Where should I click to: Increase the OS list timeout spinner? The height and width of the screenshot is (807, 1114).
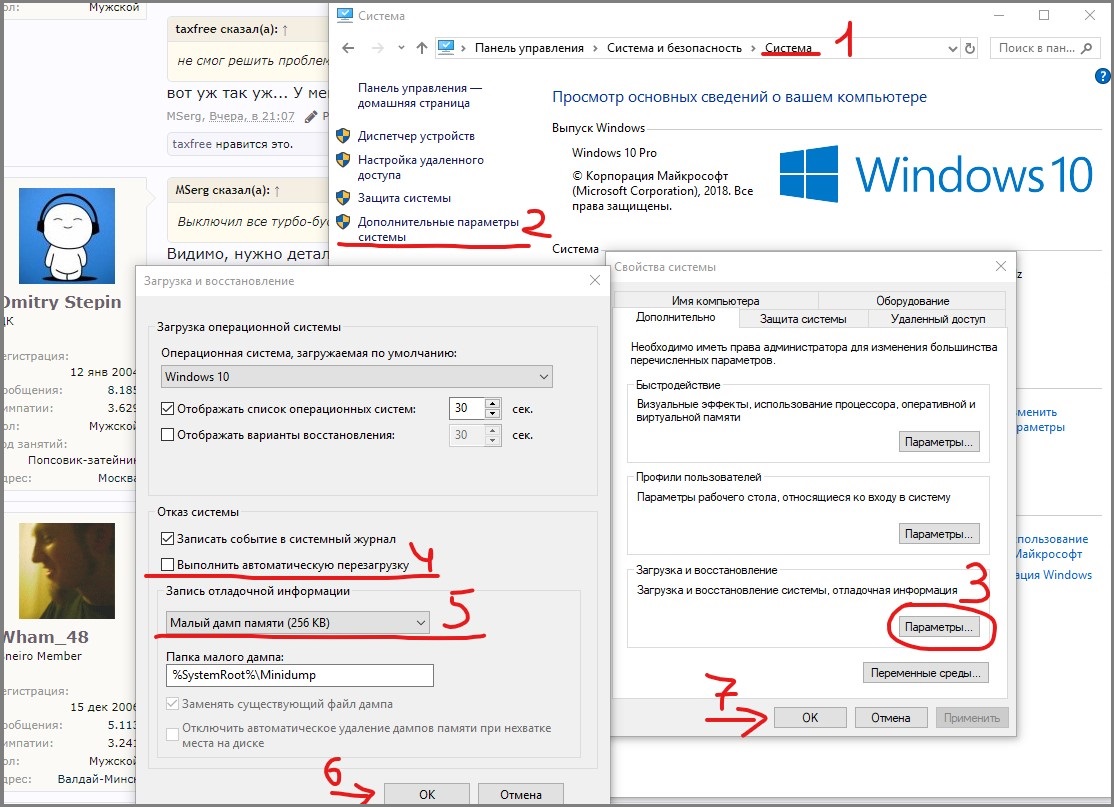point(492,404)
